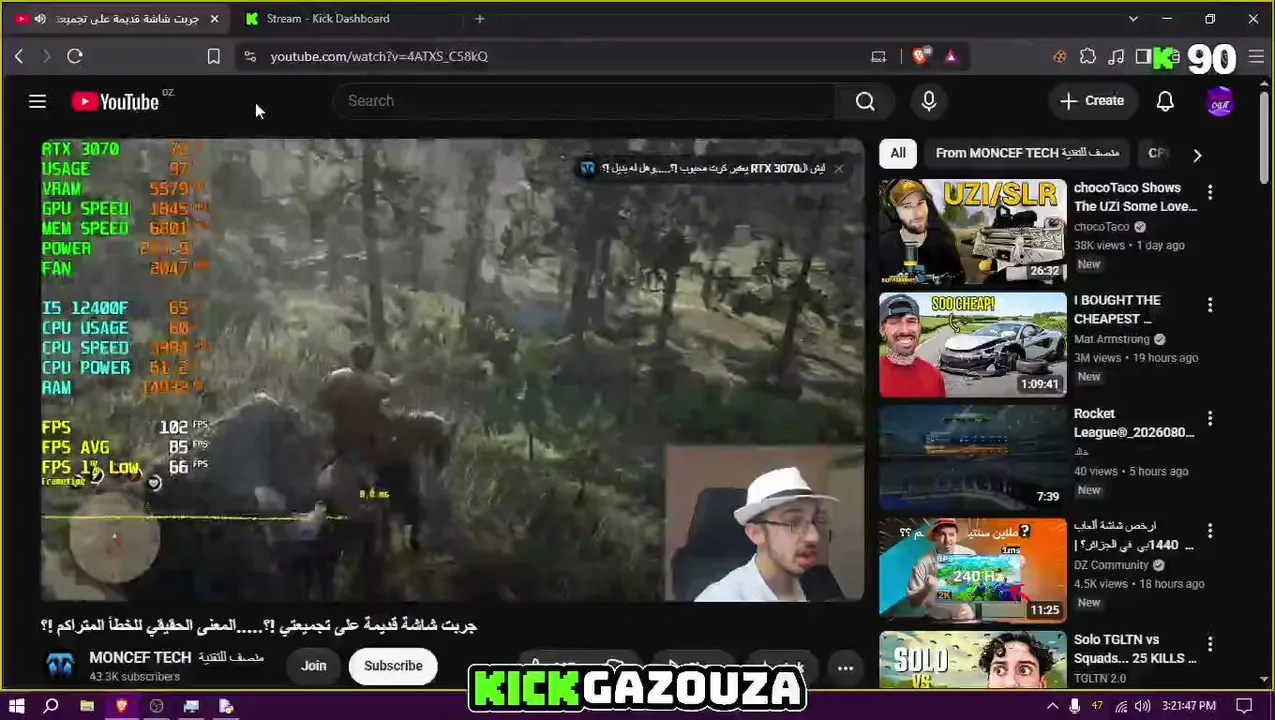
Task: Open chocoTaco channel link
Action: click(x=1102, y=227)
